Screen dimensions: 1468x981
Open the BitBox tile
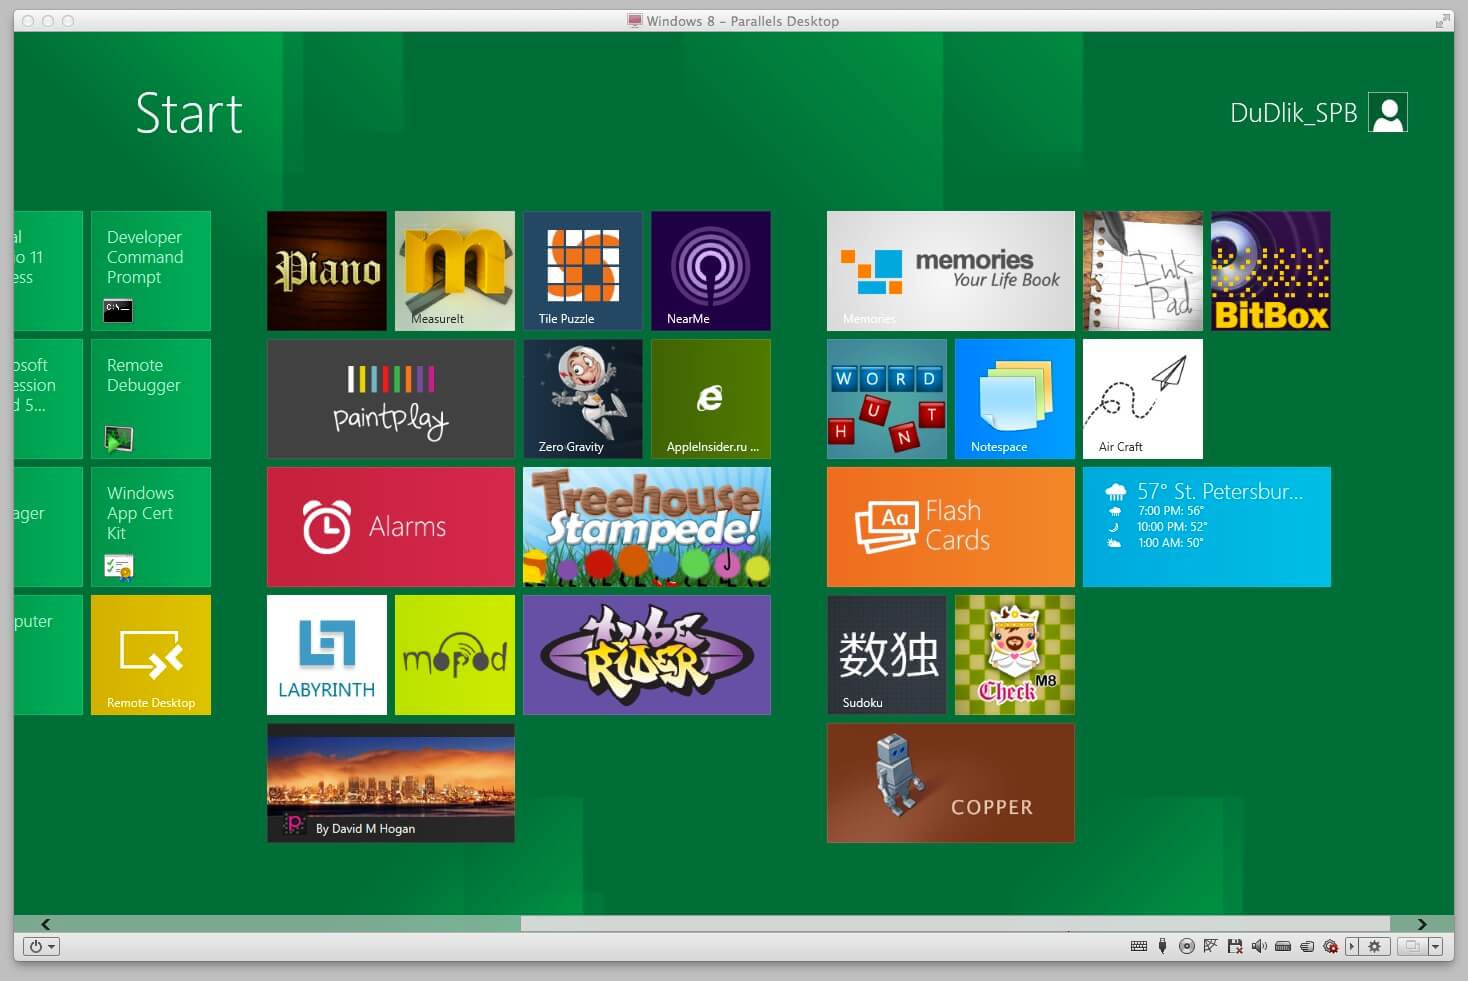coord(1271,271)
